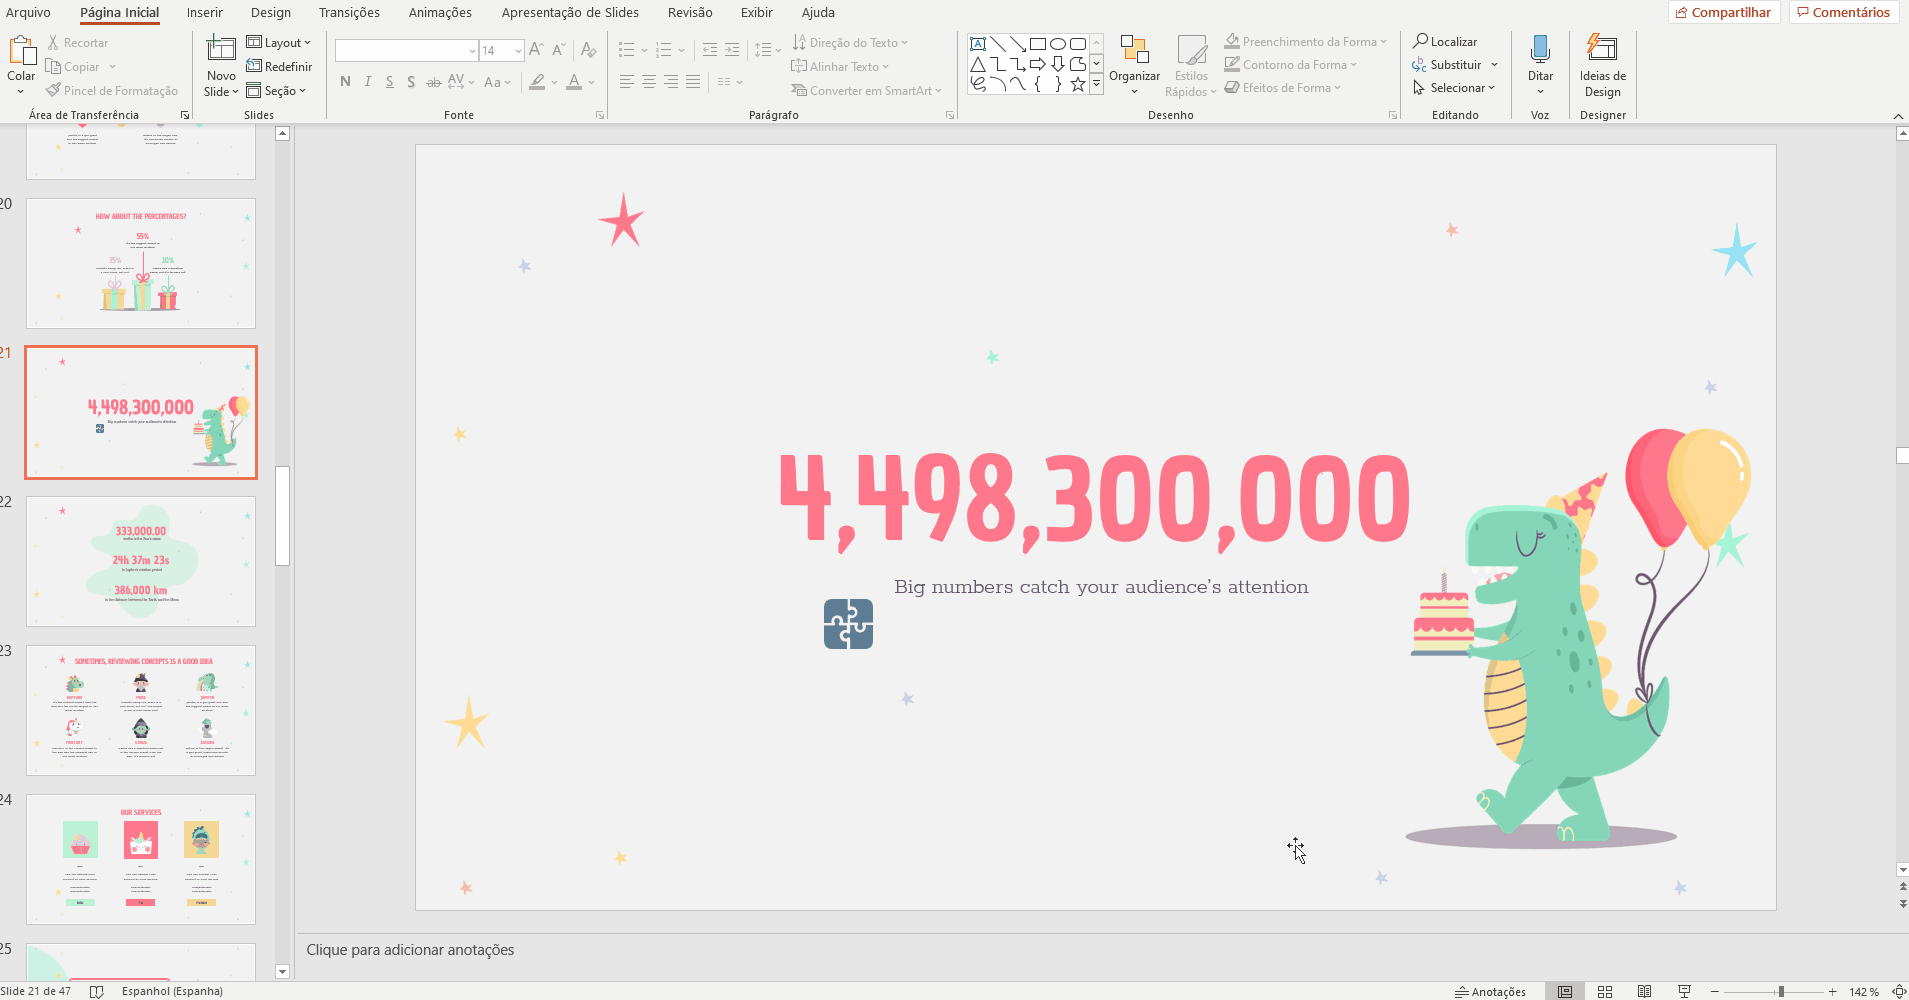1909x1000 pixels.
Task: Open line spacing dropdown
Action: pyautogui.click(x=768, y=50)
